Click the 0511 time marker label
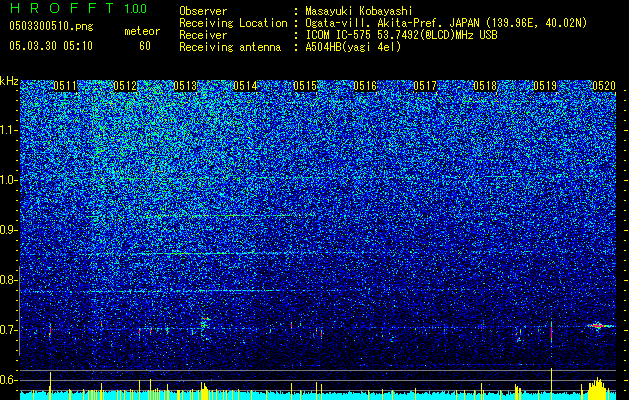629x400 pixels. pos(65,86)
